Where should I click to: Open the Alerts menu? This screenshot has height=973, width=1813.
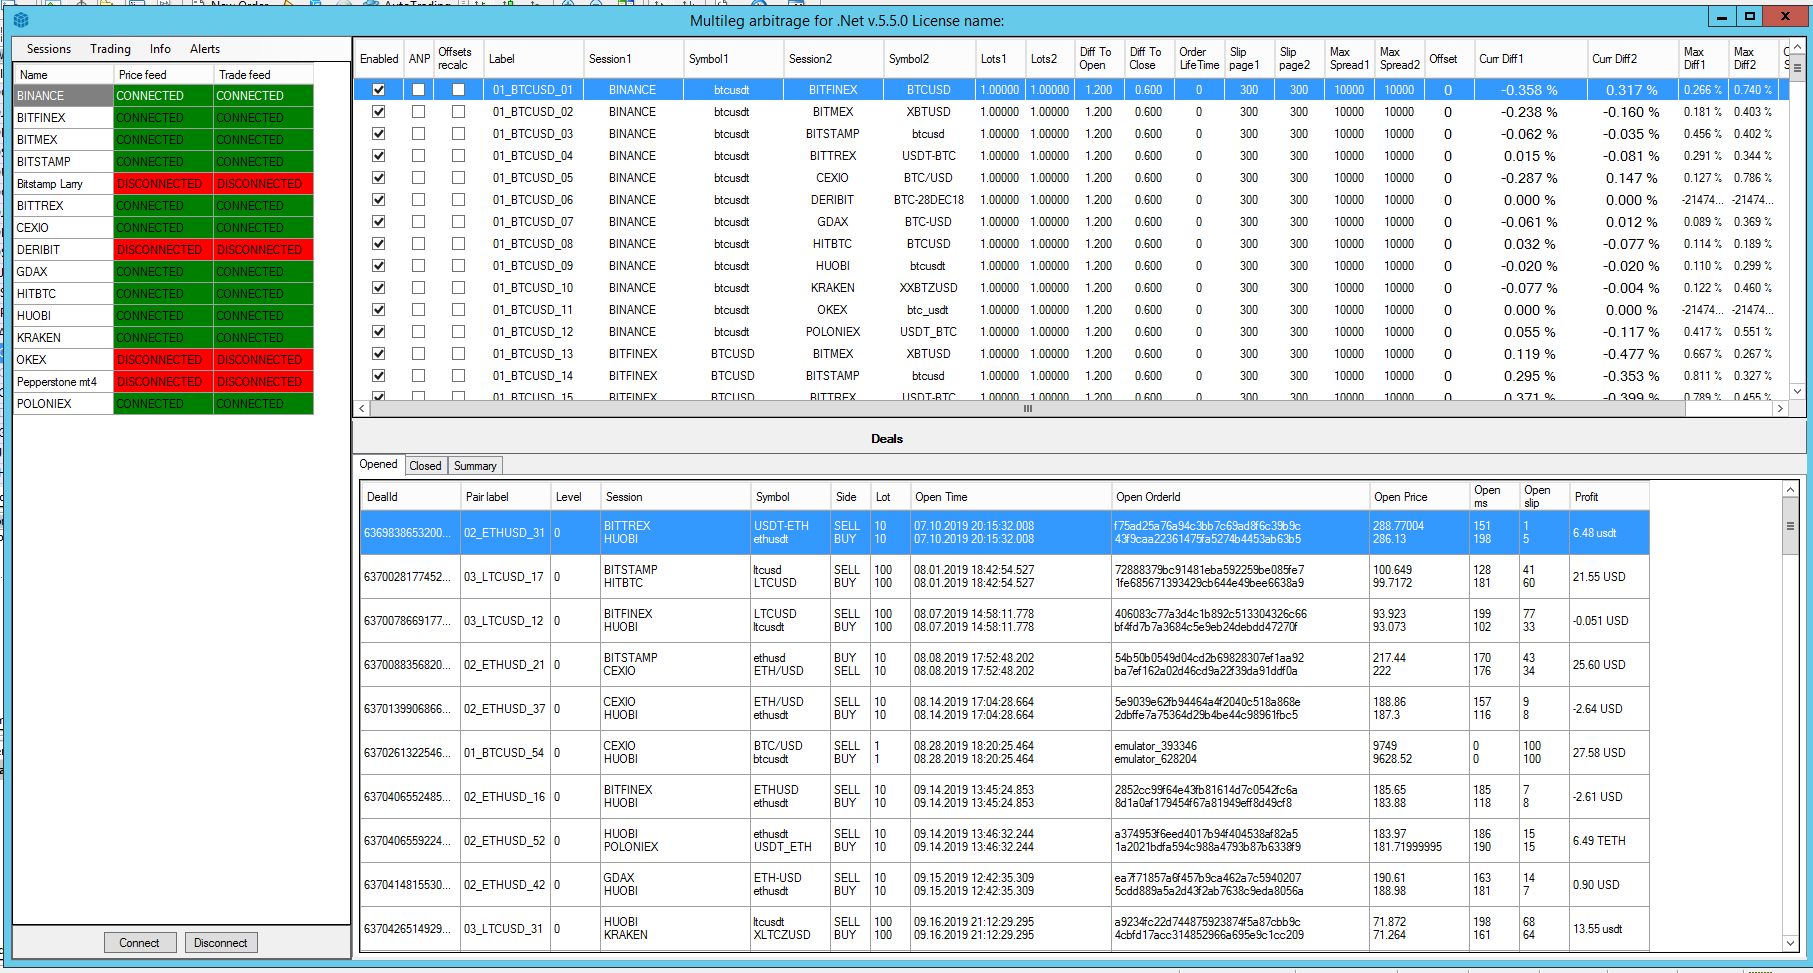(x=205, y=49)
